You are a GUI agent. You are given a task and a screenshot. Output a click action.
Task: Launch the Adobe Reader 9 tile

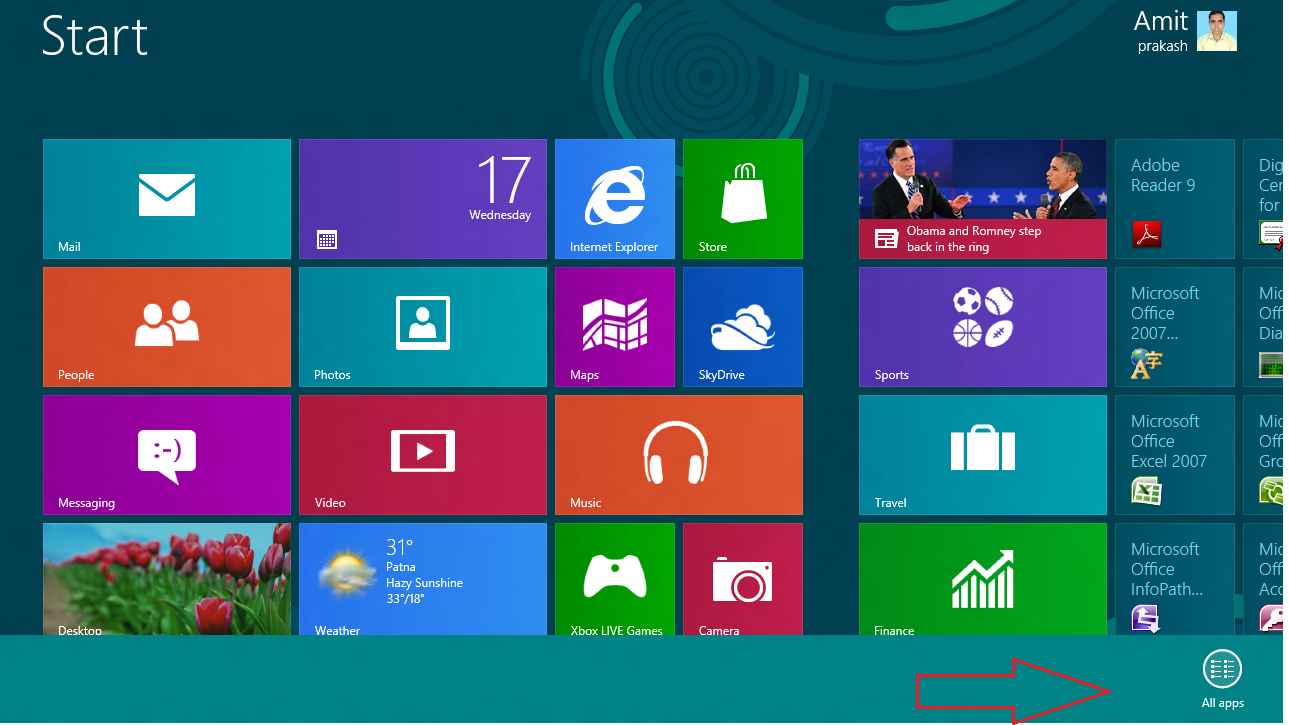coord(1175,199)
